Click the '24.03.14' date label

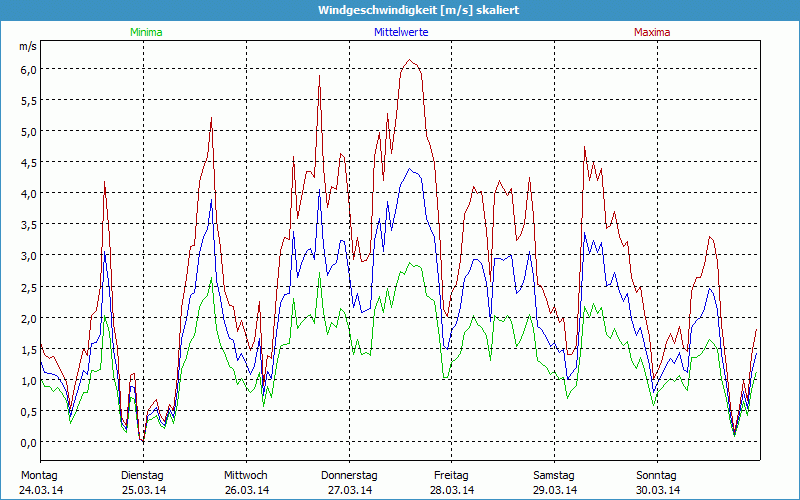coord(41,490)
